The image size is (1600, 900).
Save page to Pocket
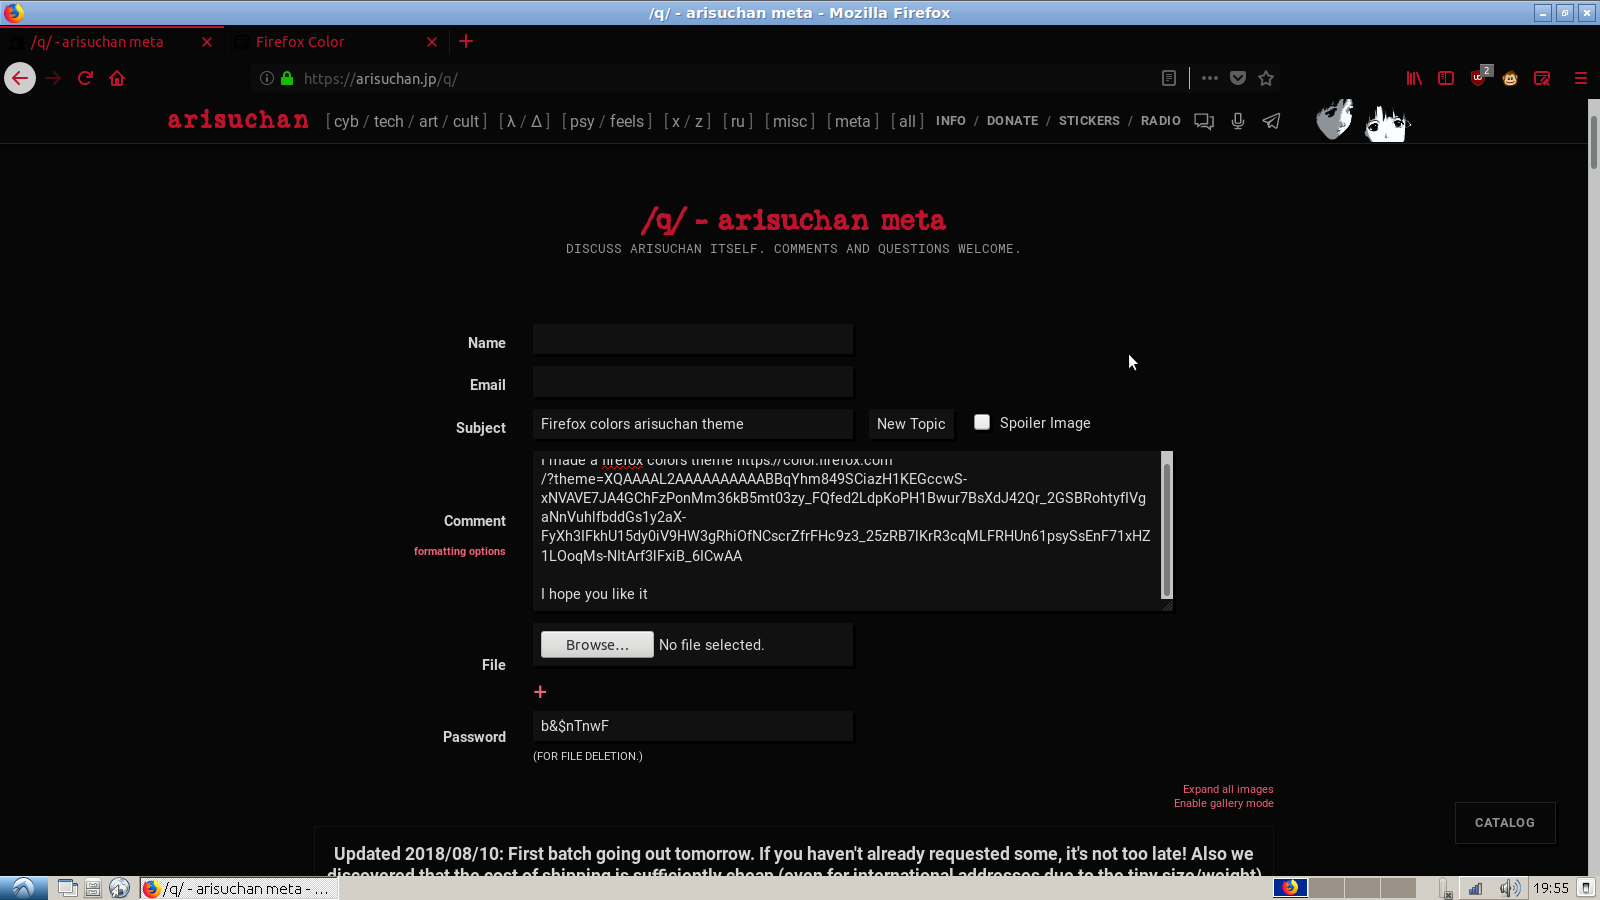click(1238, 78)
